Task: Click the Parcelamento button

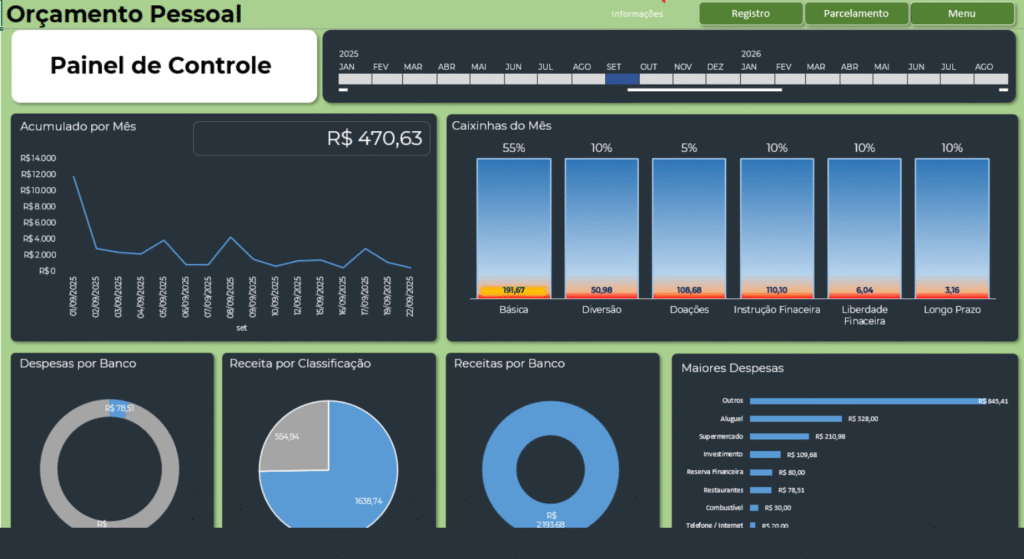Action: pos(855,14)
